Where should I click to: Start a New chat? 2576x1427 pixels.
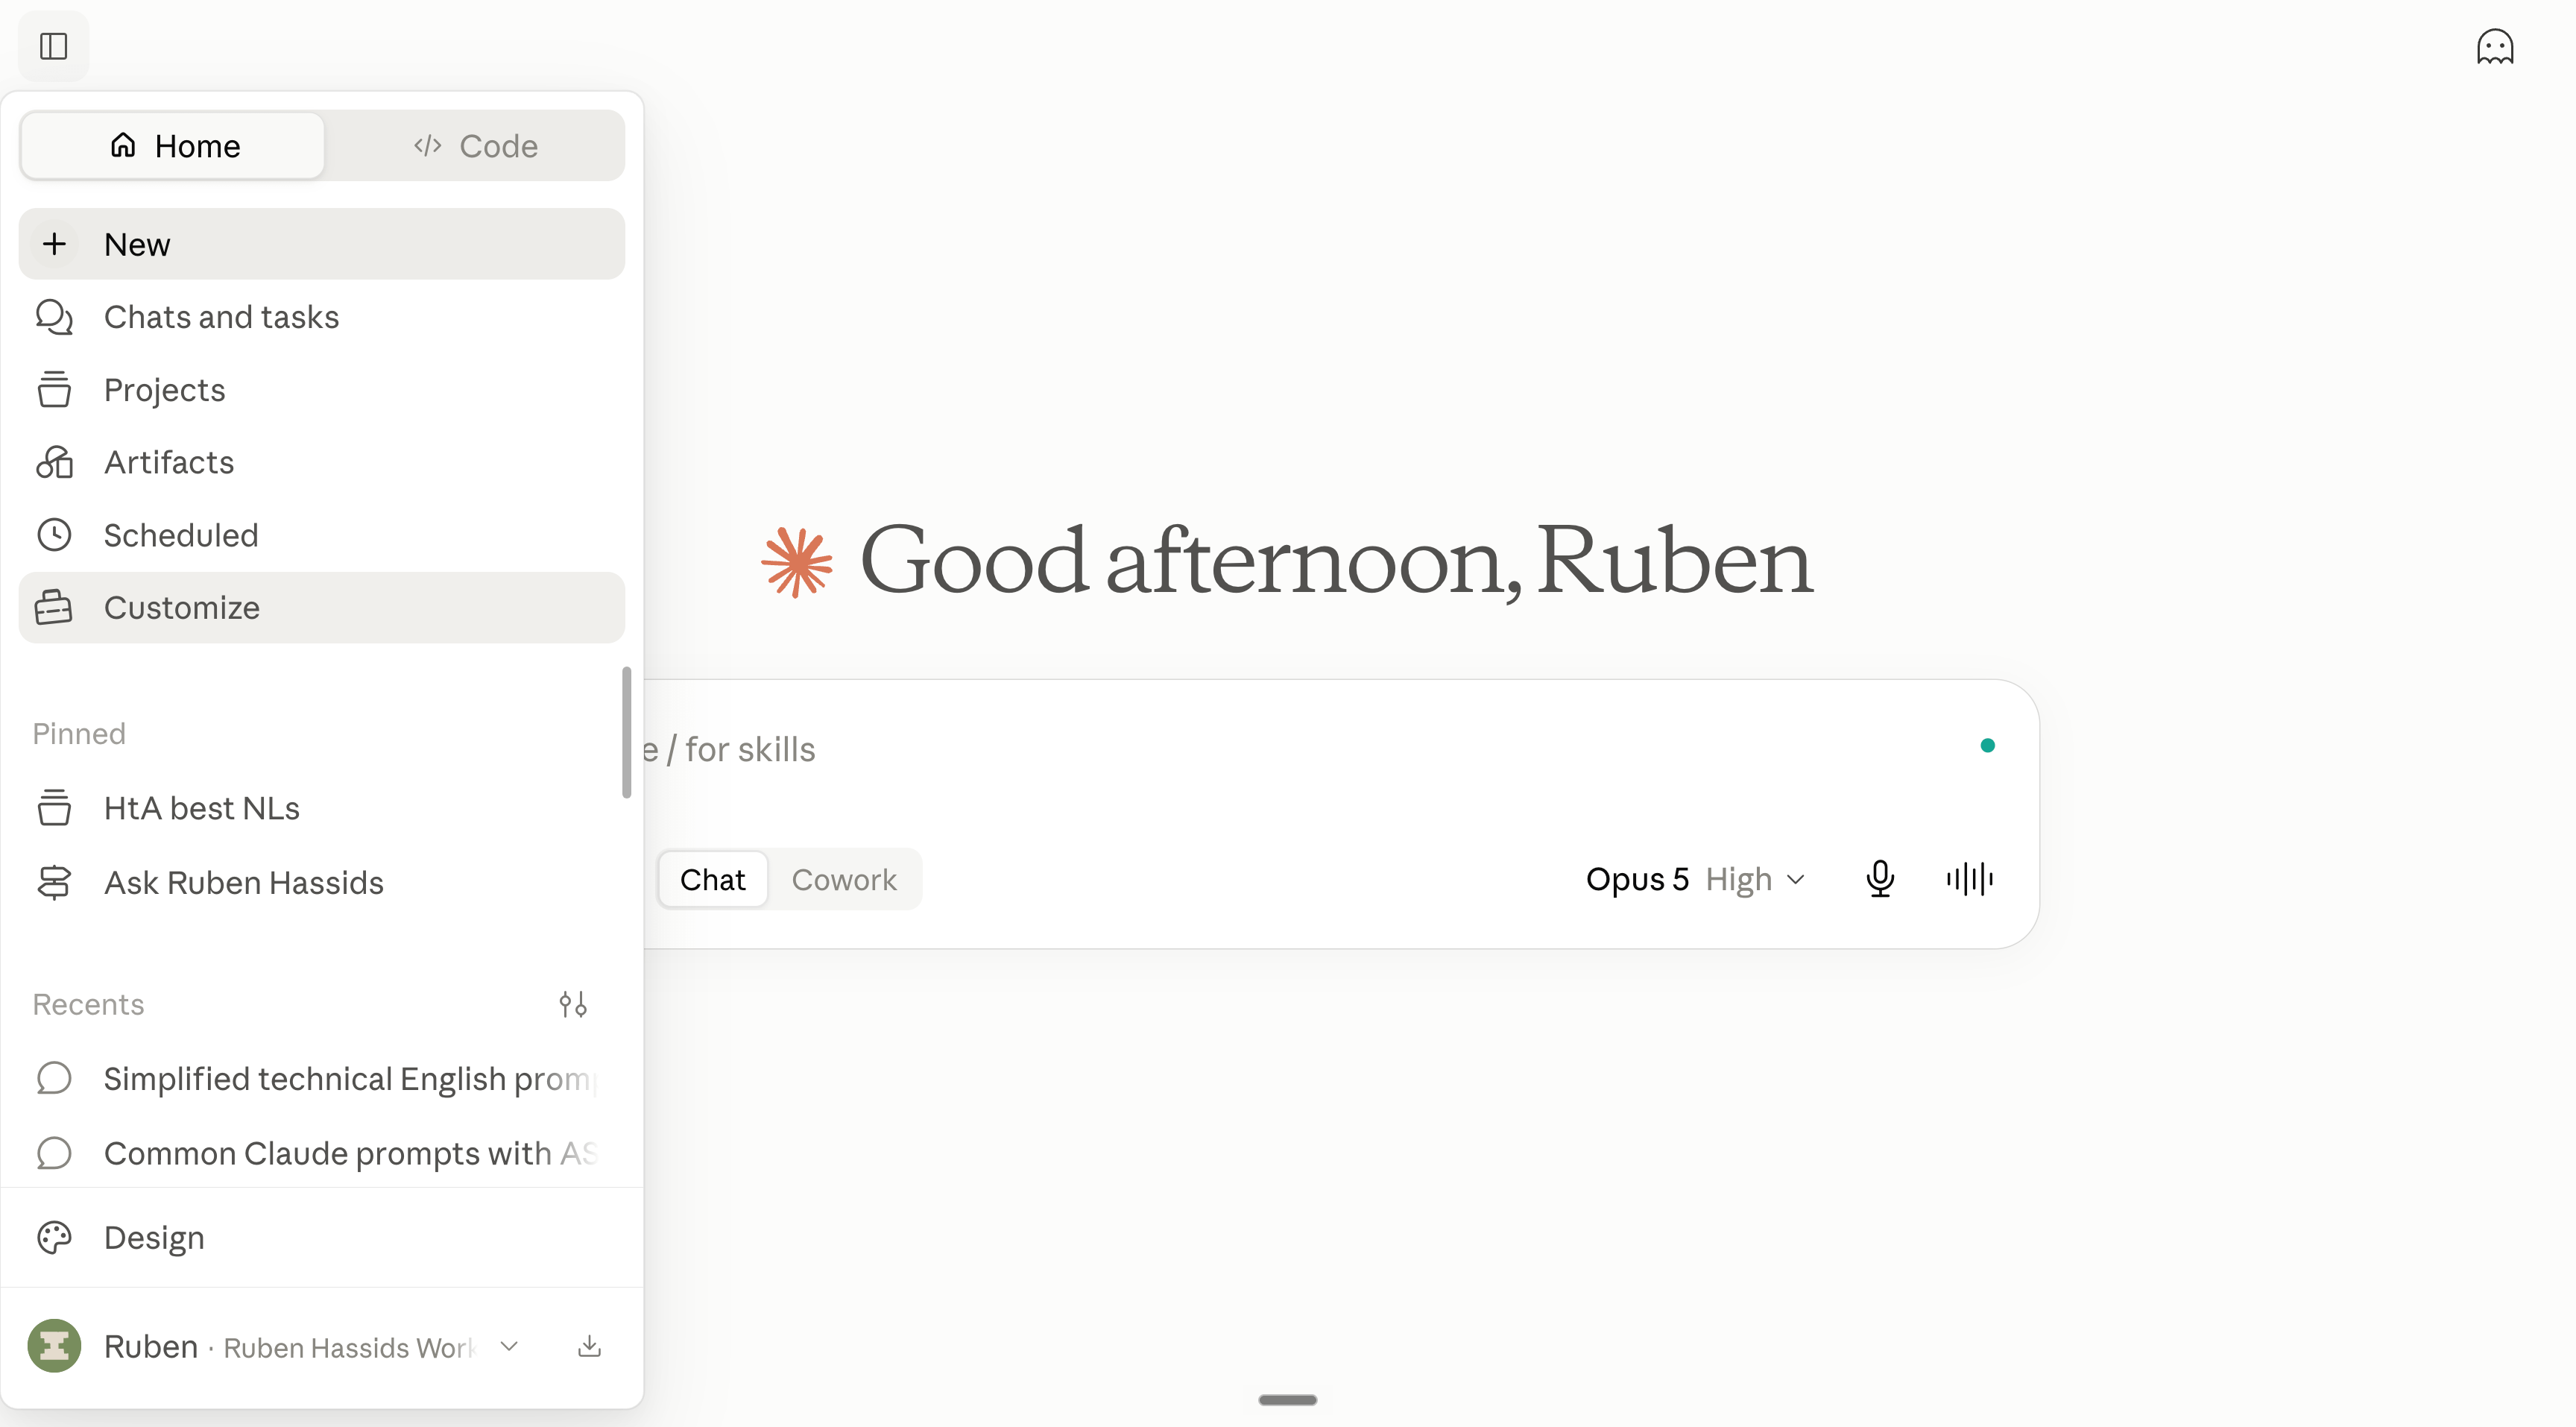pyautogui.click(x=322, y=244)
